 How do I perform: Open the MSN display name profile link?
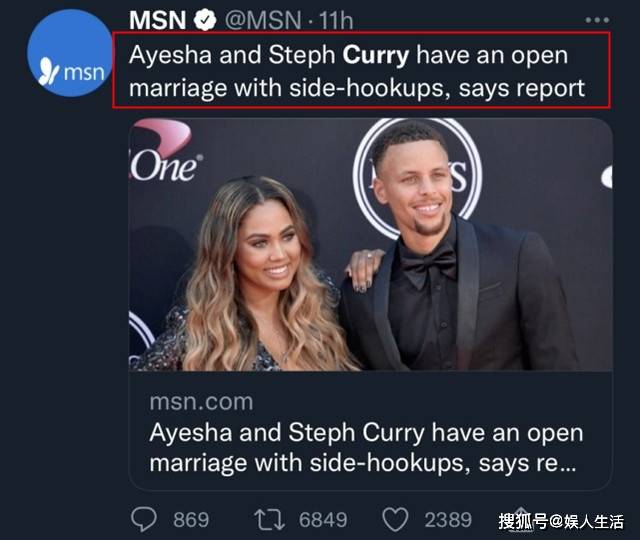click(x=158, y=20)
